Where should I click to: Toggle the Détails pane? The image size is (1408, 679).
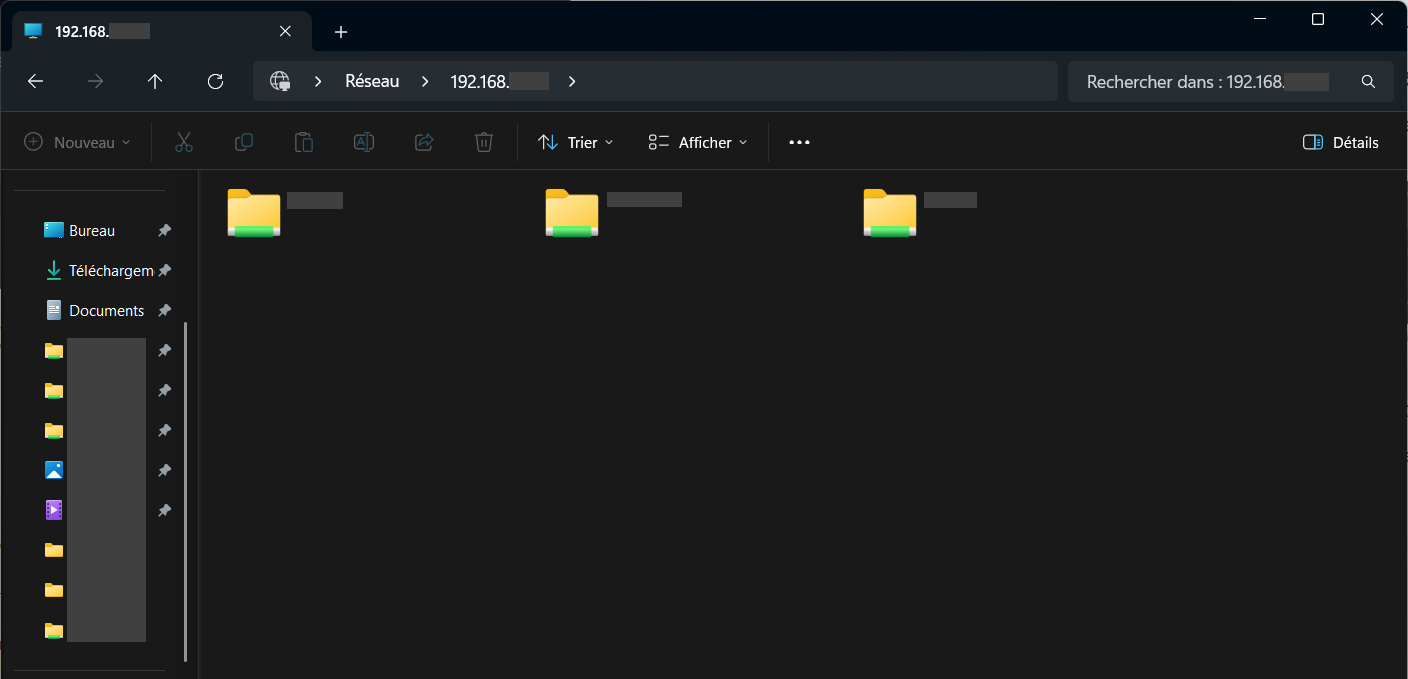point(1341,143)
